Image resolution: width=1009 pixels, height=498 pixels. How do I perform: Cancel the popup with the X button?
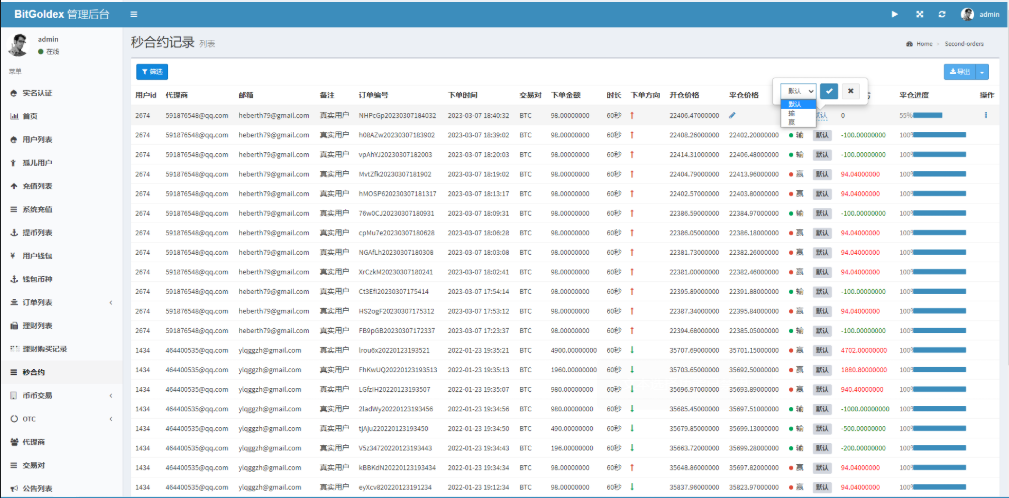(x=850, y=91)
